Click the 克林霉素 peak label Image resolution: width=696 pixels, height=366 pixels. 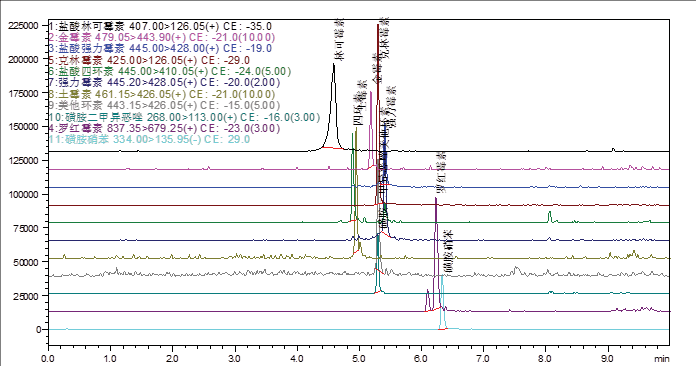click(x=387, y=38)
